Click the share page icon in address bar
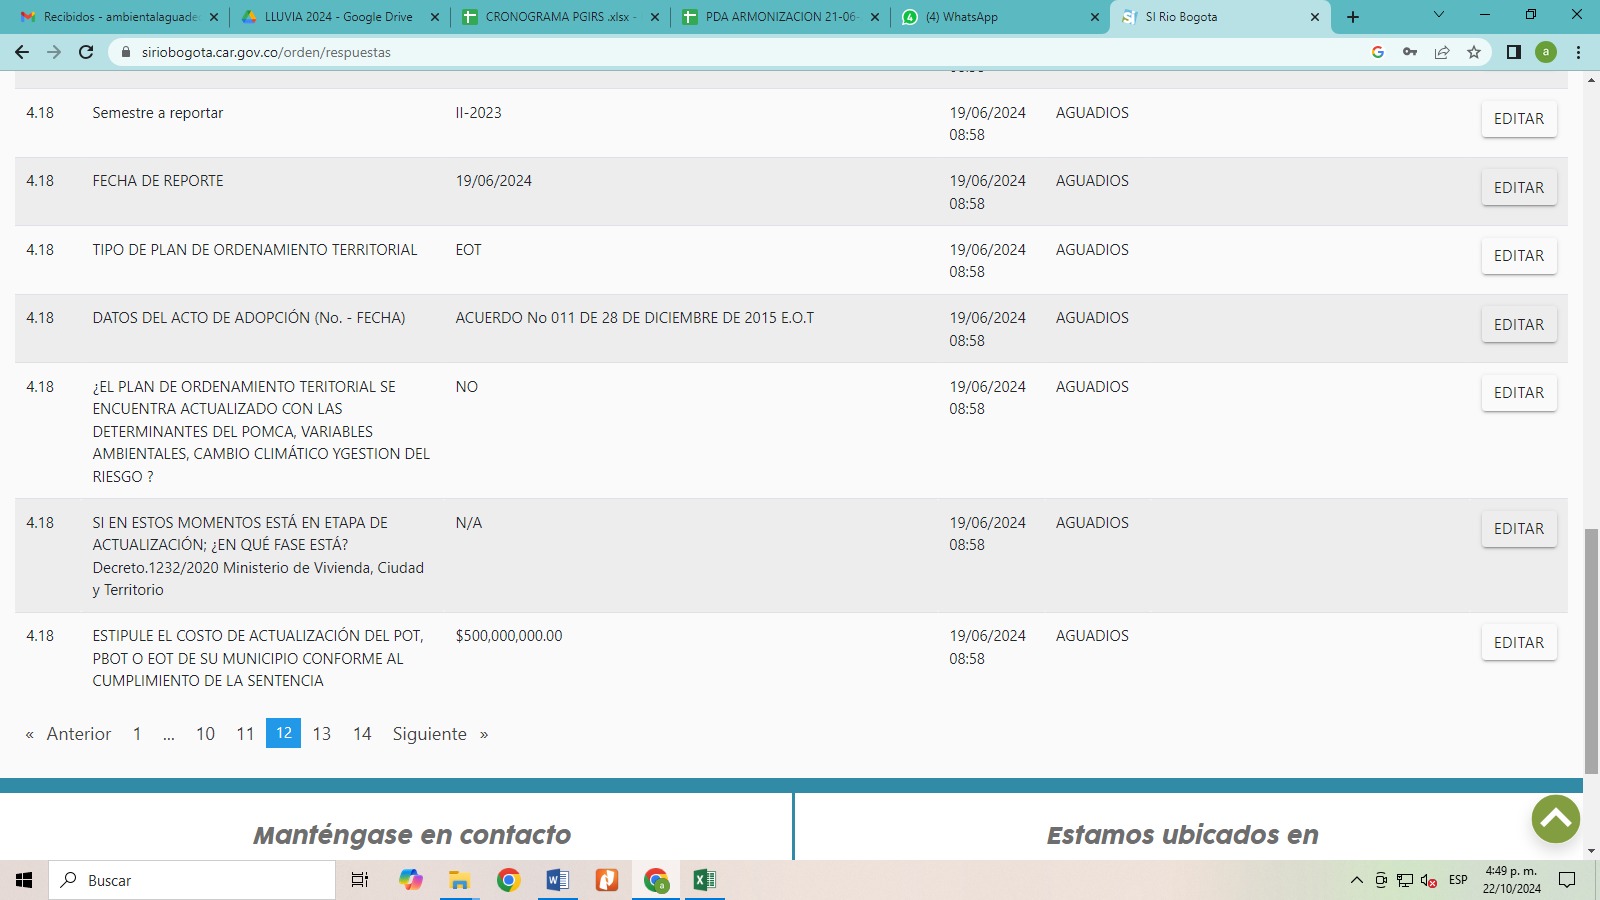The height and width of the screenshot is (900, 1600). click(x=1442, y=52)
